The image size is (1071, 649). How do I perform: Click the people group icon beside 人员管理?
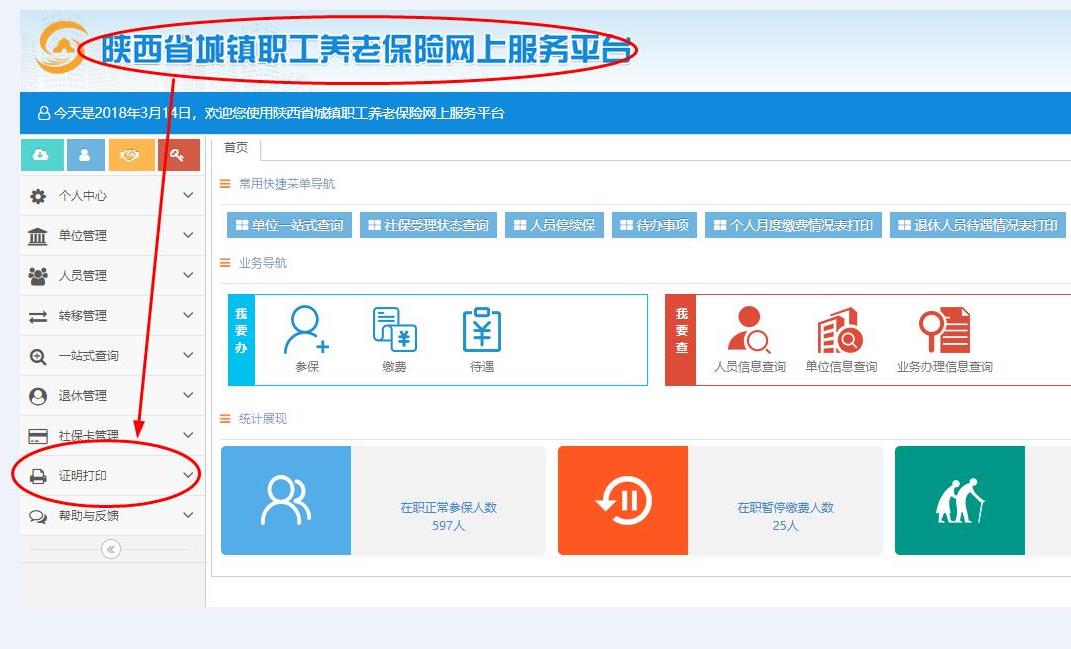38,276
